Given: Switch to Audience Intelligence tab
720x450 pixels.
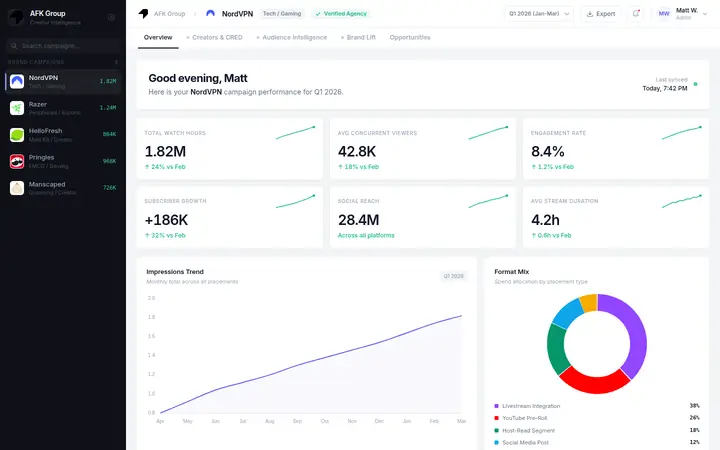Looking at the screenshot, I should (x=292, y=38).
